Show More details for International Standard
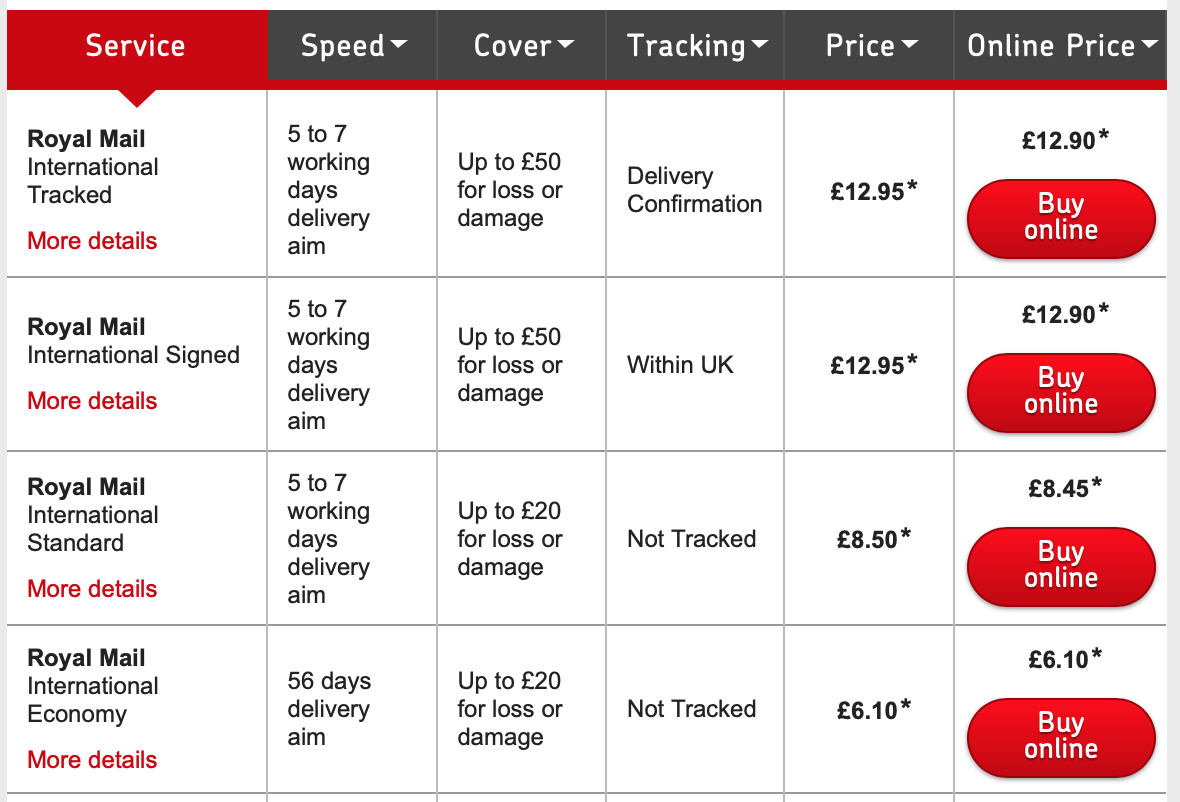The width and height of the screenshot is (1180, 802). pos(92,589)
